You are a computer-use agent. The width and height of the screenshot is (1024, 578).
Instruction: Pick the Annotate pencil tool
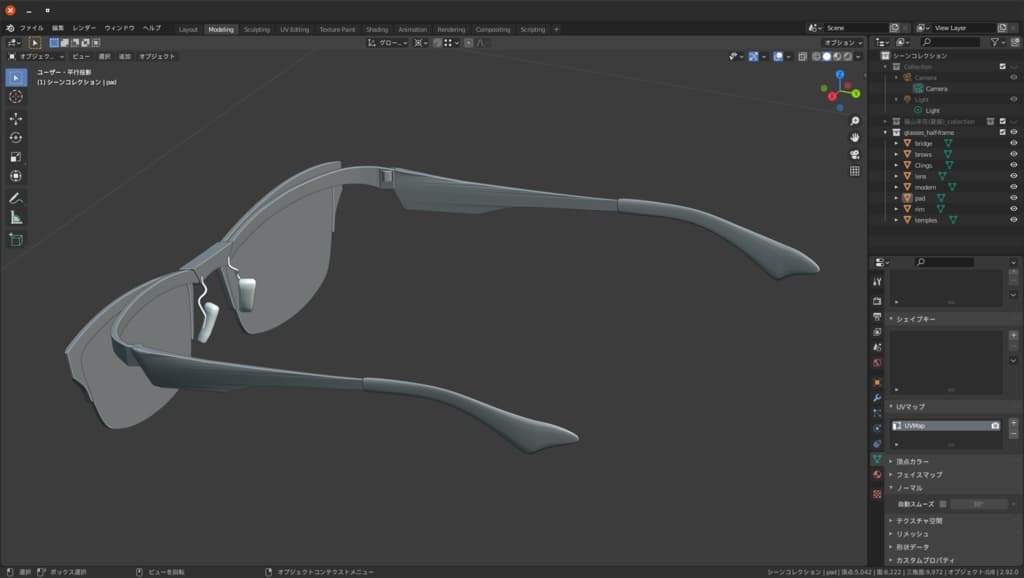coord(16,198)
